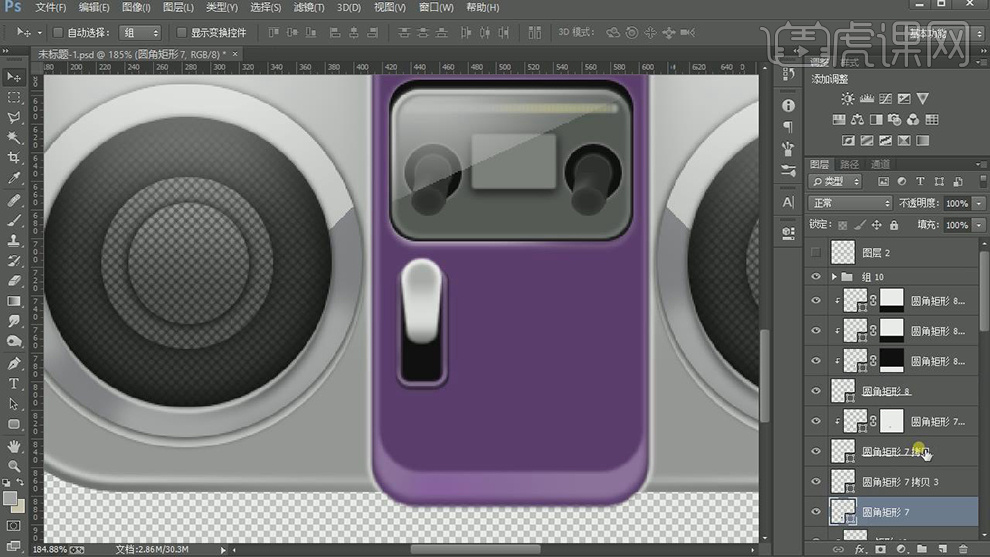Screen dimensions: 990x557
Task: Select the Rectangular Marquee tool
Action: 14,98
